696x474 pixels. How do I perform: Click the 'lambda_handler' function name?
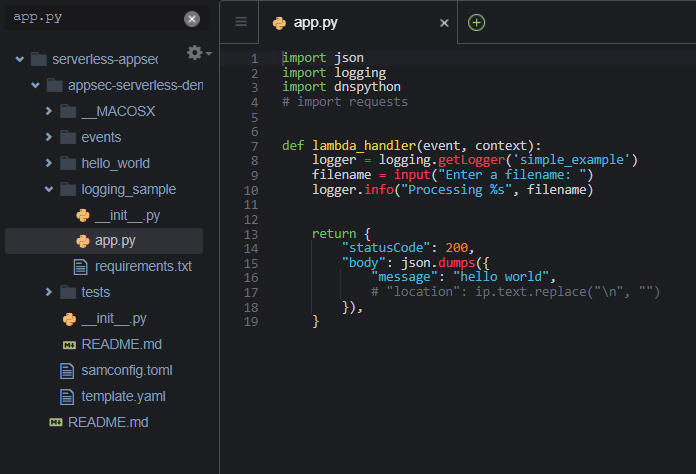click(364, 146)
